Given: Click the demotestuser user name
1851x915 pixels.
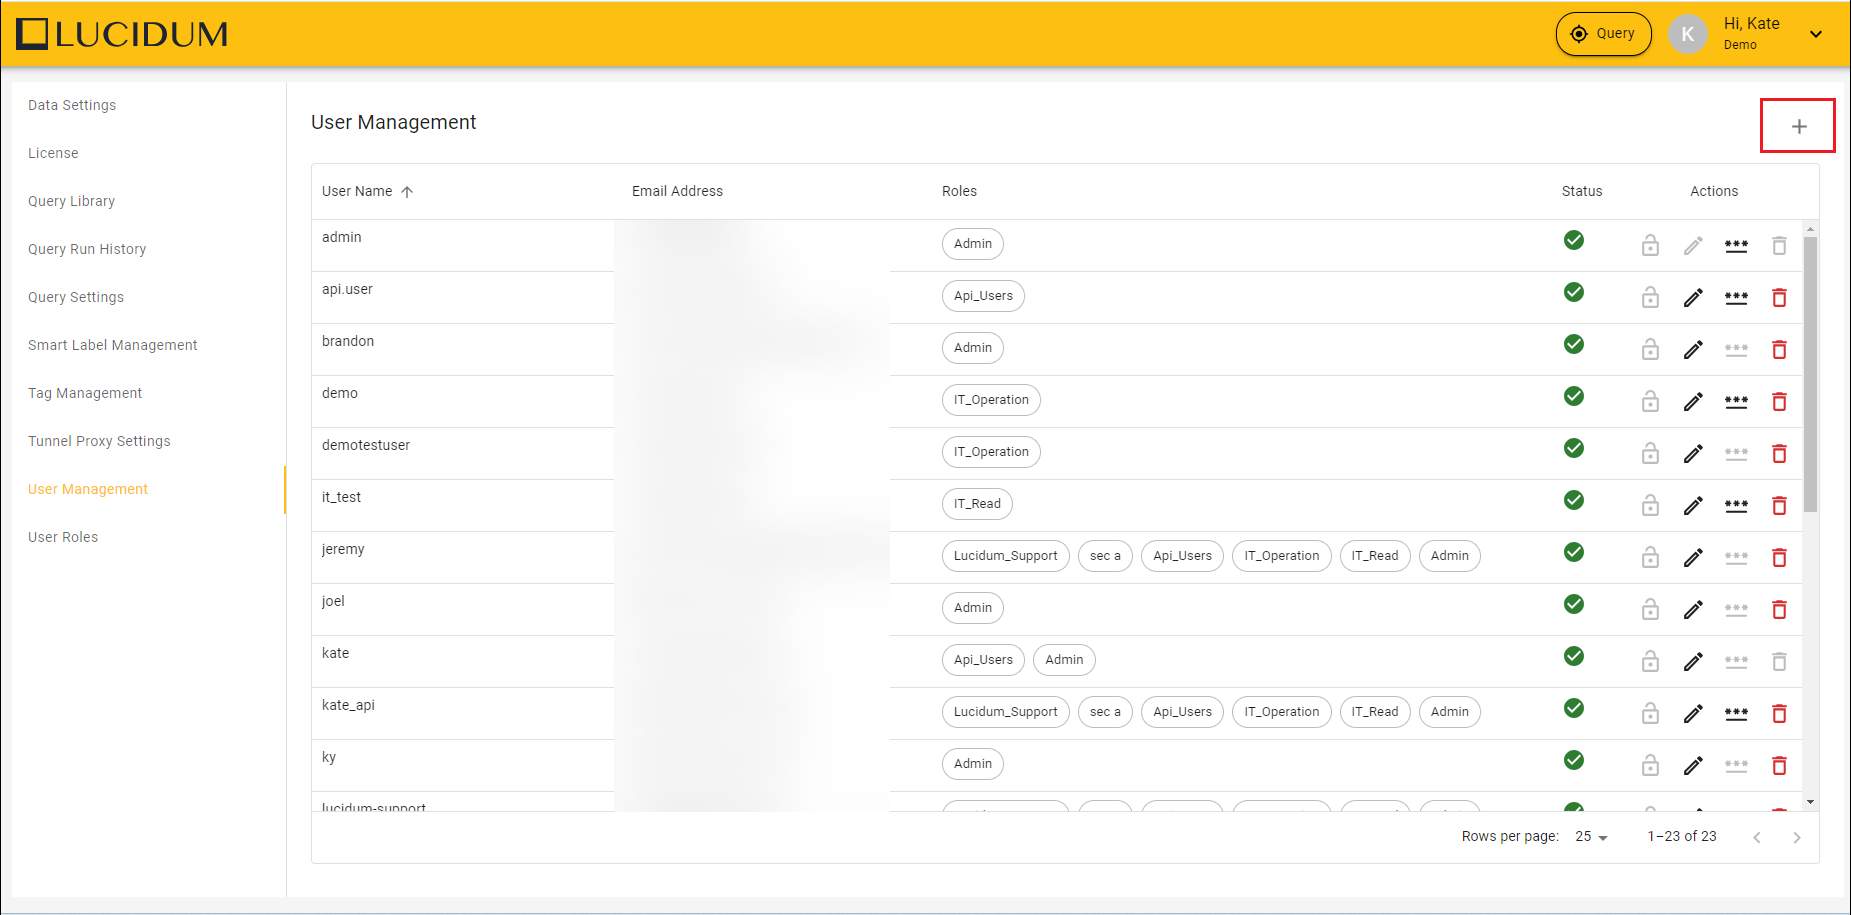Looking at the screenshot, I should (366, 445).
